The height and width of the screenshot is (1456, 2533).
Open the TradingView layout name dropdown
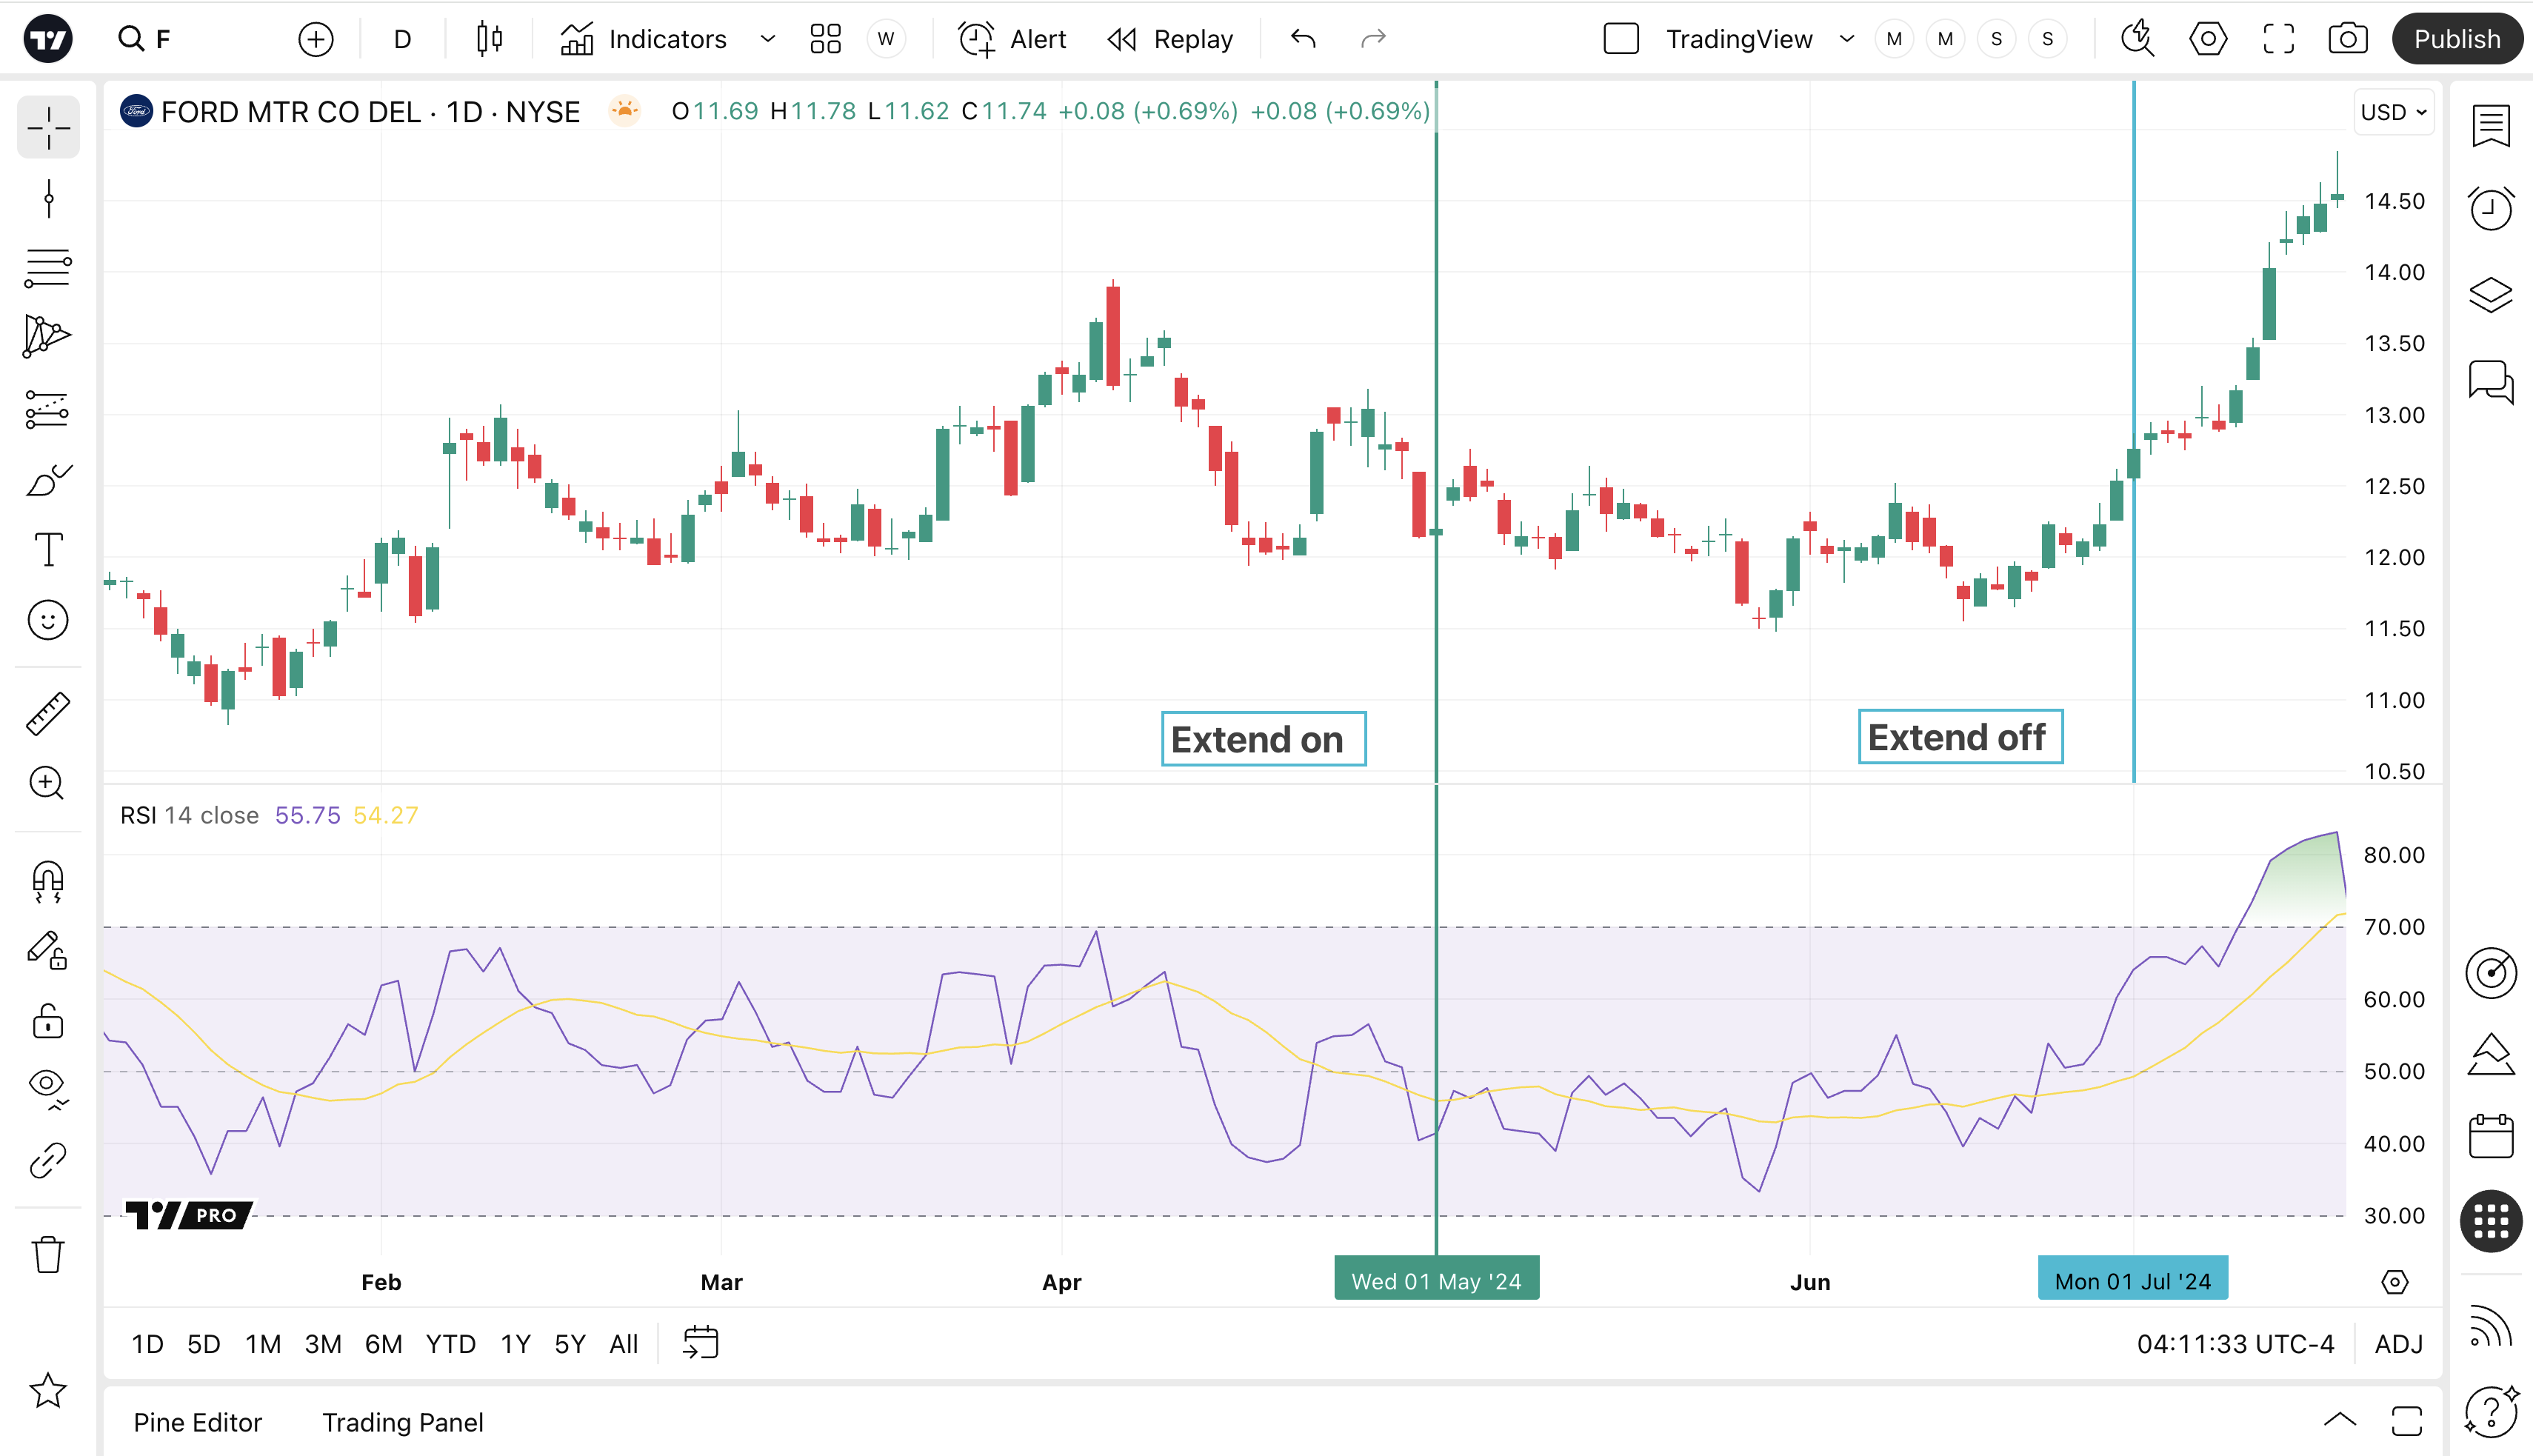tap(1846, 39)
